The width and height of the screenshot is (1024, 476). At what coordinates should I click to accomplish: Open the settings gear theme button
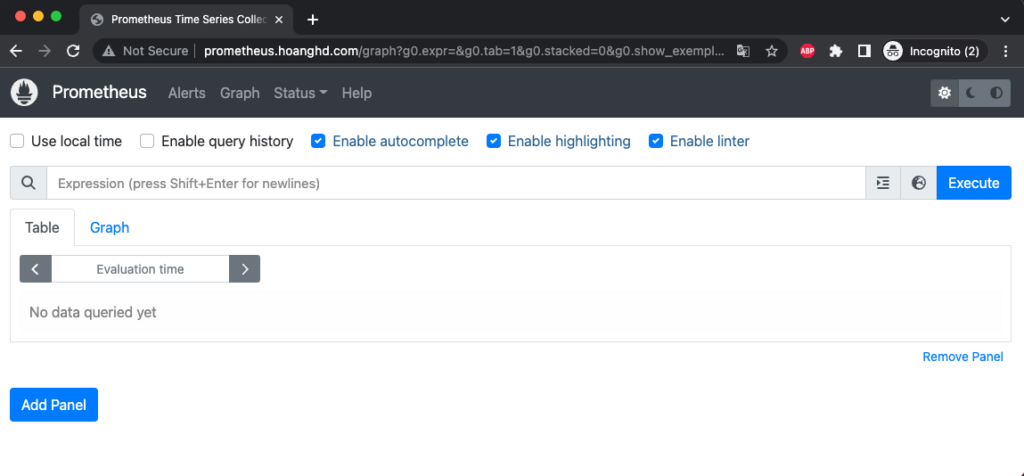click(944, 93)
